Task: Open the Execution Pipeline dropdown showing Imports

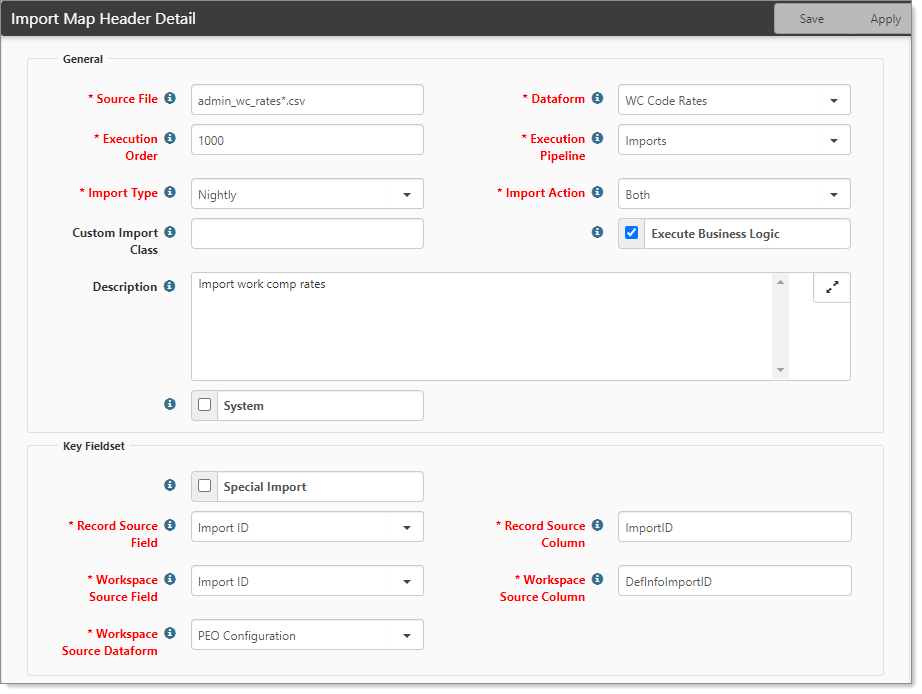Action: pyautogui.click(x=734, y=140)
